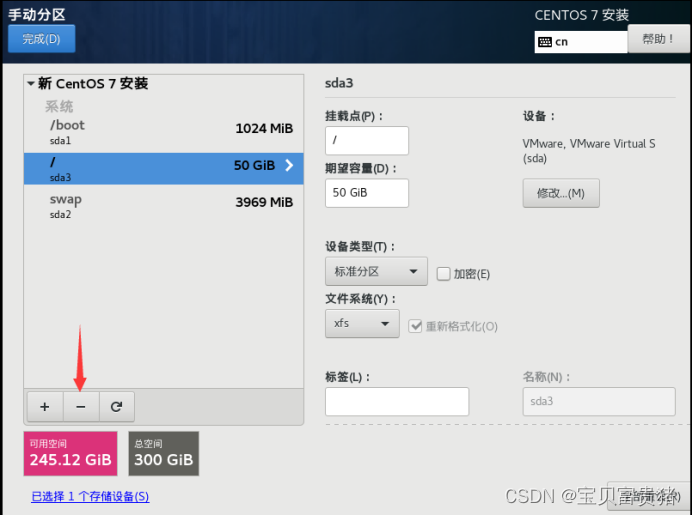Click the 系统 group heading
The height and width of the screenshot is (516, 692).
[x=59, y=106]
